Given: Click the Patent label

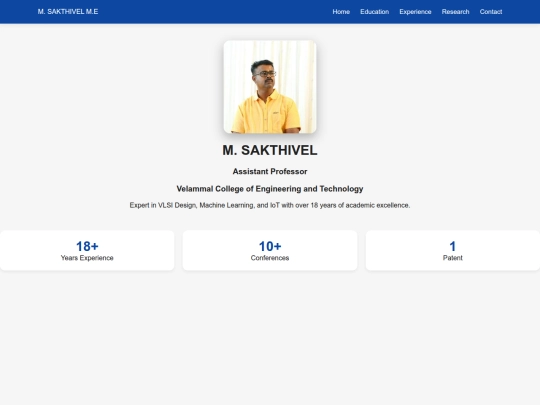Looking at the screenshot, I should click(453, 258).
